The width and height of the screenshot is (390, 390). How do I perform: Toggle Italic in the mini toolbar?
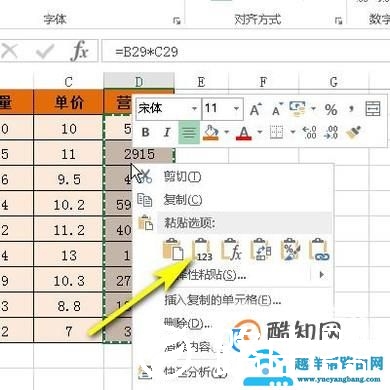tap(167, 133)
